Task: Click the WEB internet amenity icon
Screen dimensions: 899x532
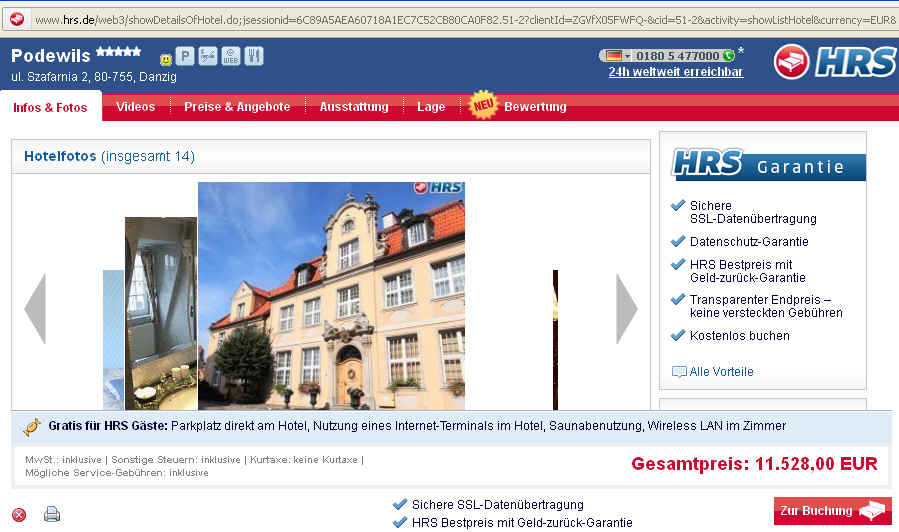Action: pos(231,57)
